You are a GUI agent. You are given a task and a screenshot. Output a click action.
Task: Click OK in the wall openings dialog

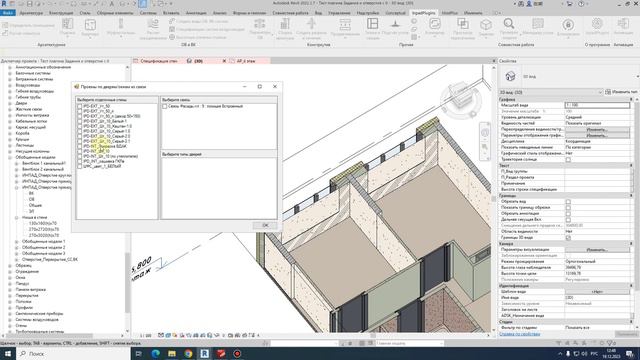coord(265,225)
